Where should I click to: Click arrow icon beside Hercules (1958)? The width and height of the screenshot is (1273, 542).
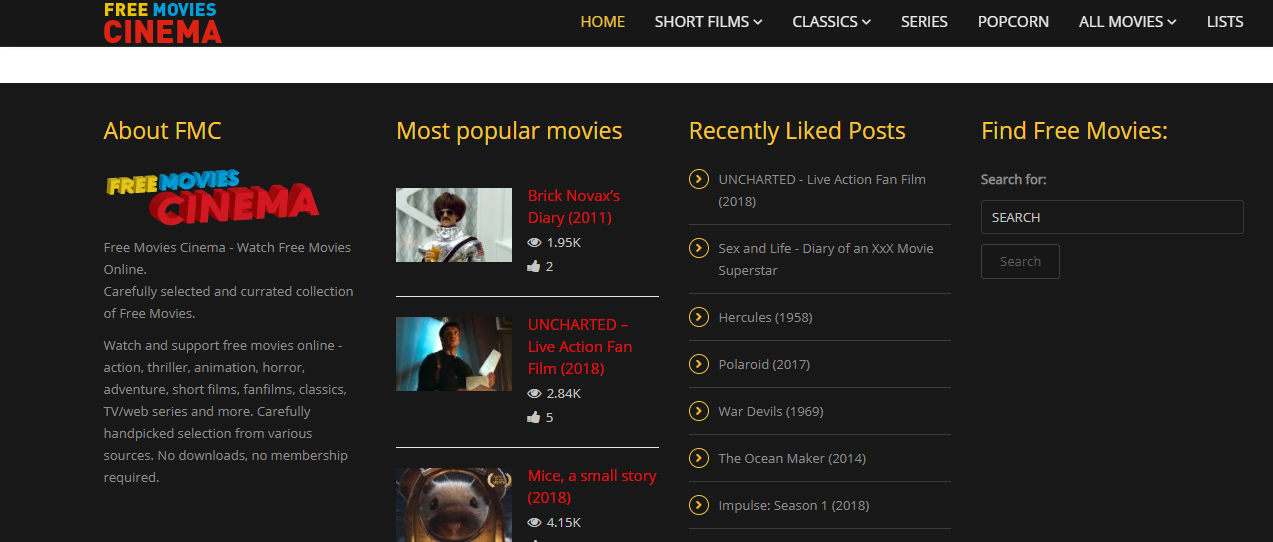[699, 317]
